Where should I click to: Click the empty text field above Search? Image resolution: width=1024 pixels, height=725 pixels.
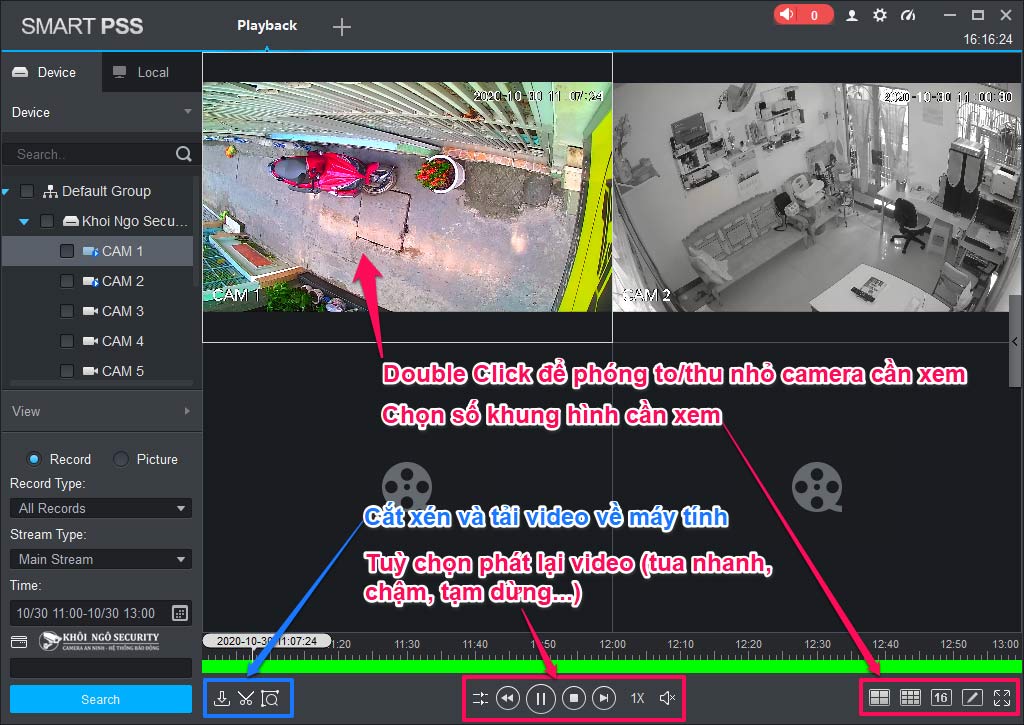coord(101,668)
